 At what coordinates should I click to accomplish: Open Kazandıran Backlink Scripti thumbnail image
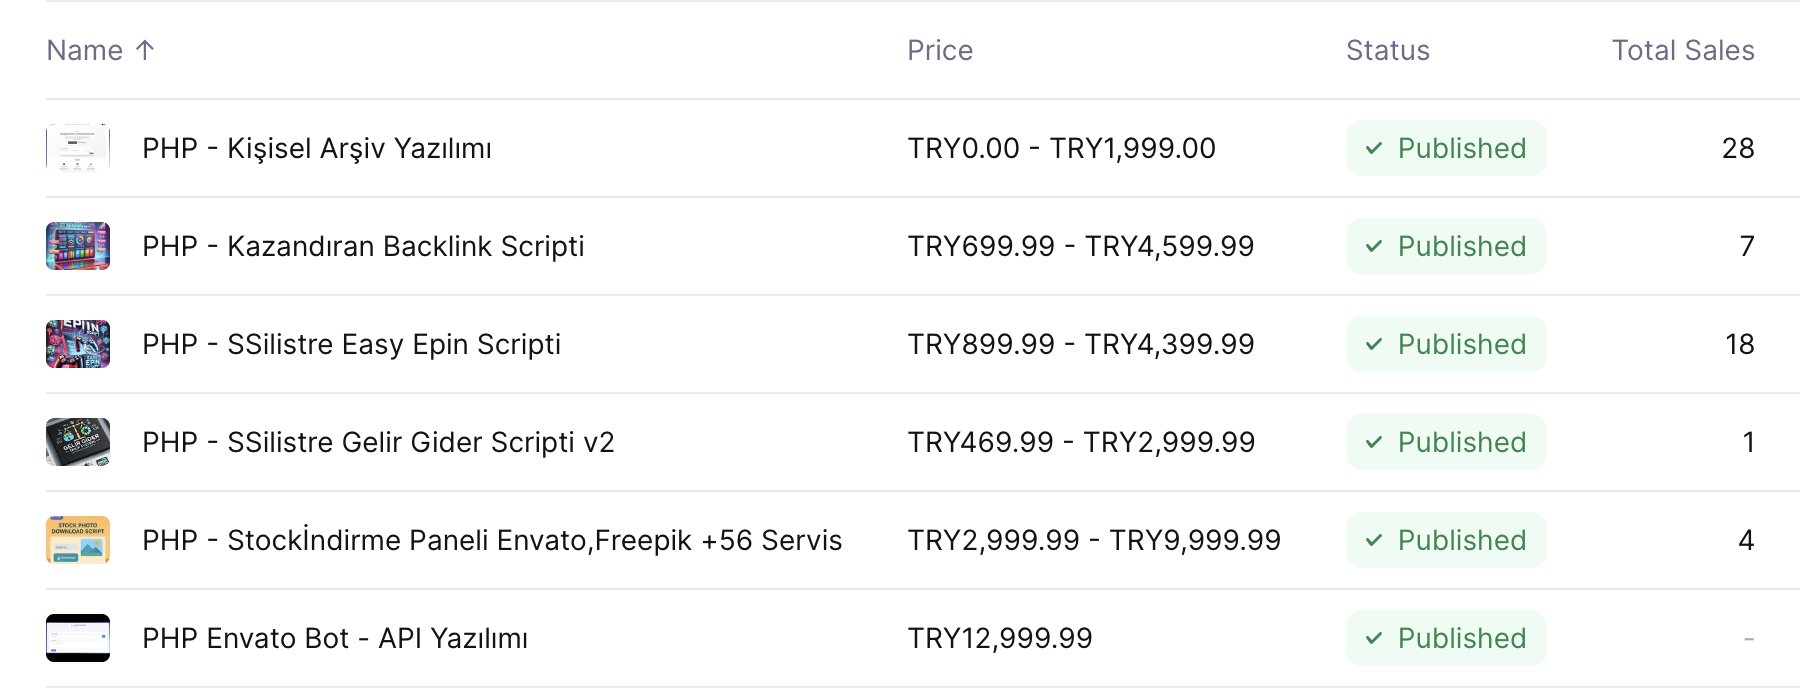click(78, 246)
